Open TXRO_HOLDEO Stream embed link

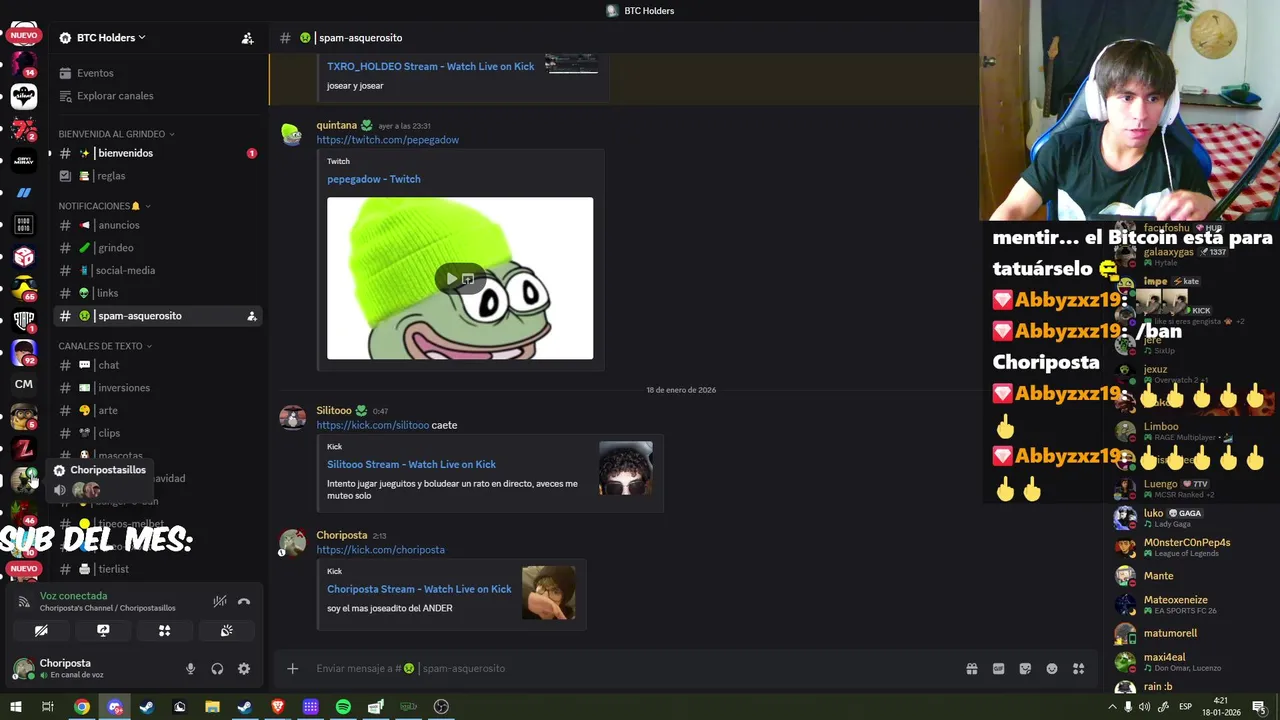tap(431, 66)
